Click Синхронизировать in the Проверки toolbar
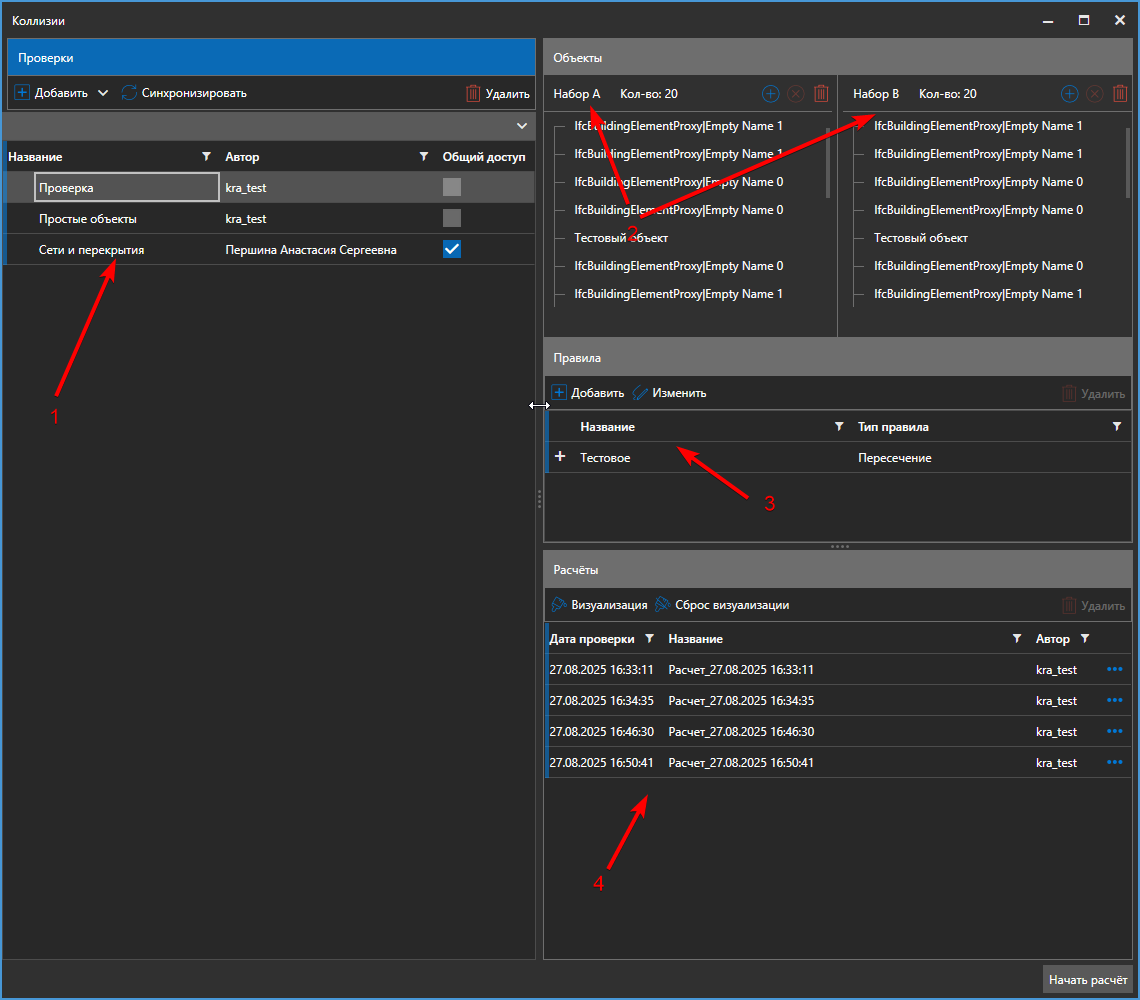The width and height of the screenshot is (1140, 1000). click(184, 93)
